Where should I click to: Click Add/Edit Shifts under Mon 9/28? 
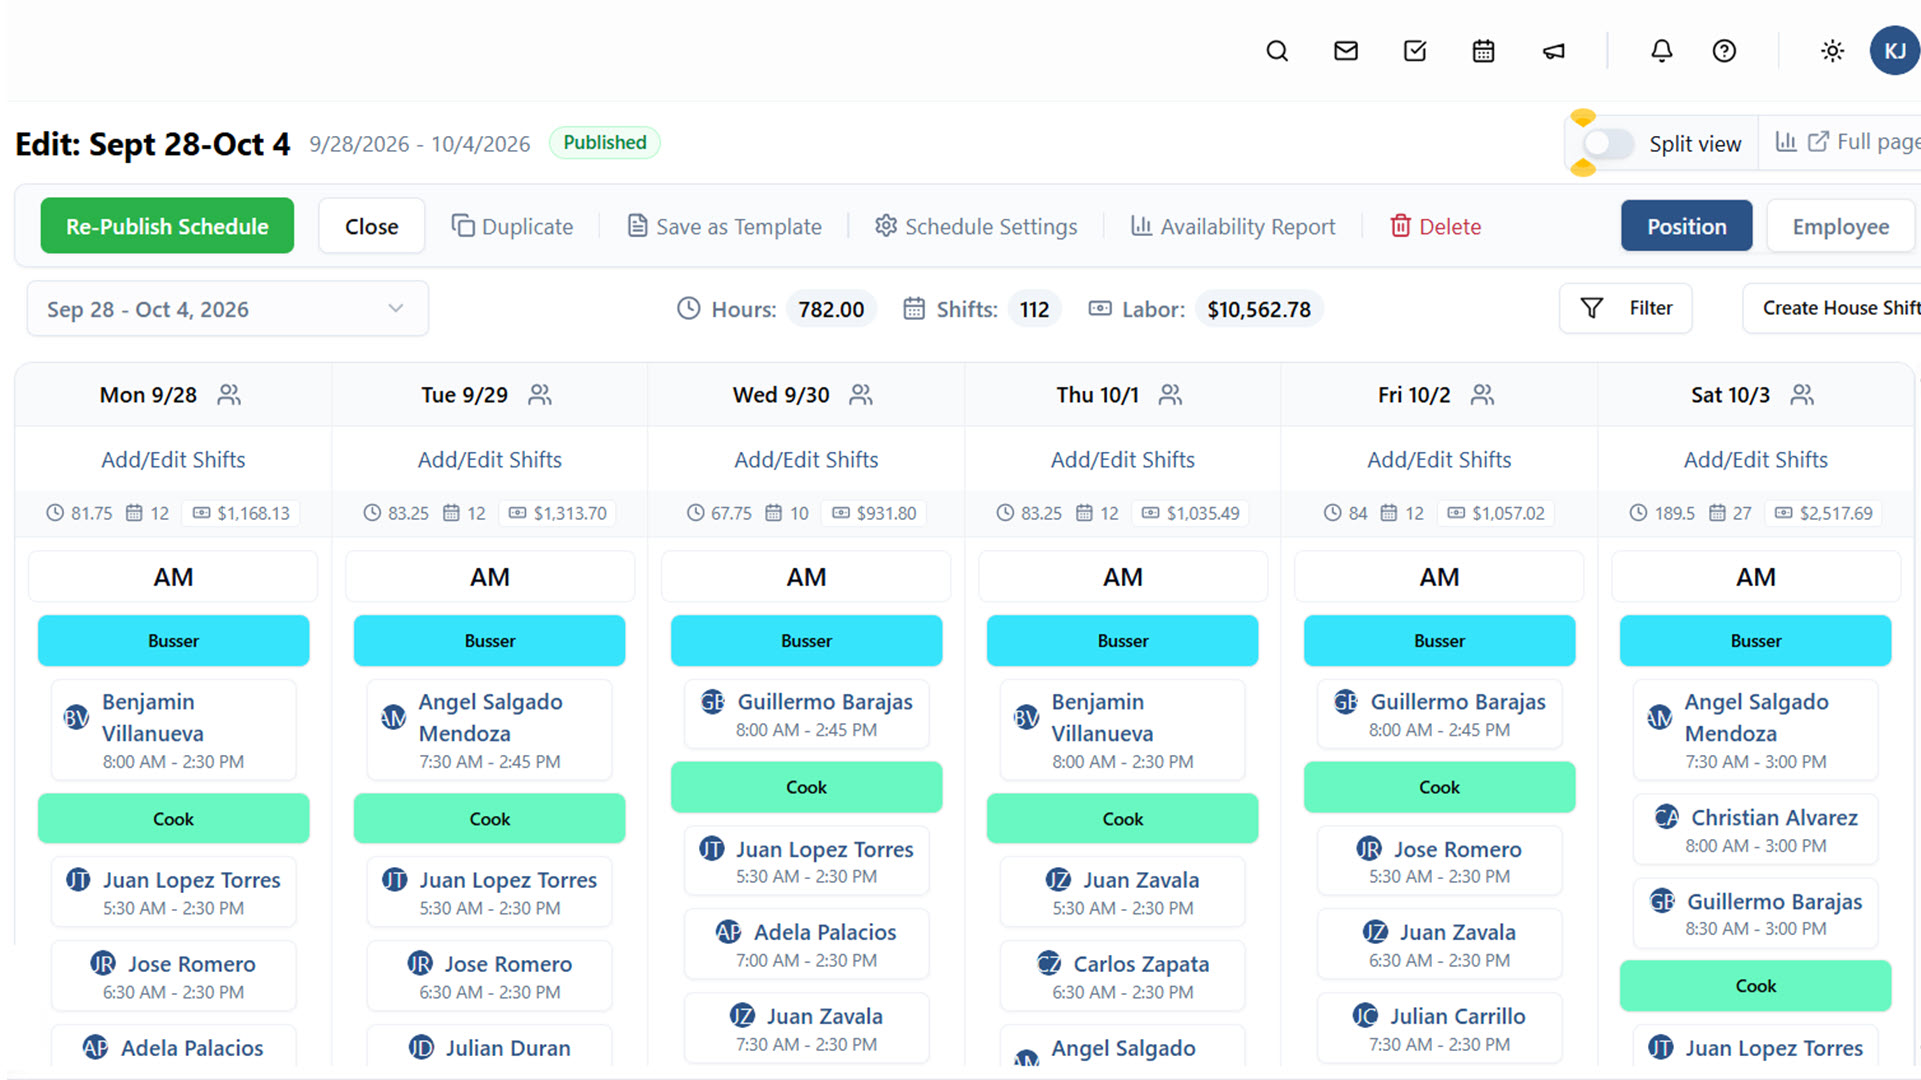pos(173,459)
